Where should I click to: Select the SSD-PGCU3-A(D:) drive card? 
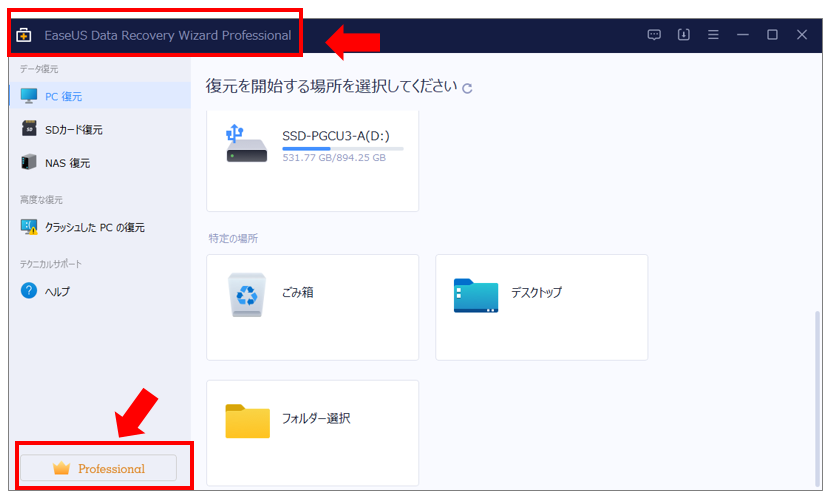312,161
